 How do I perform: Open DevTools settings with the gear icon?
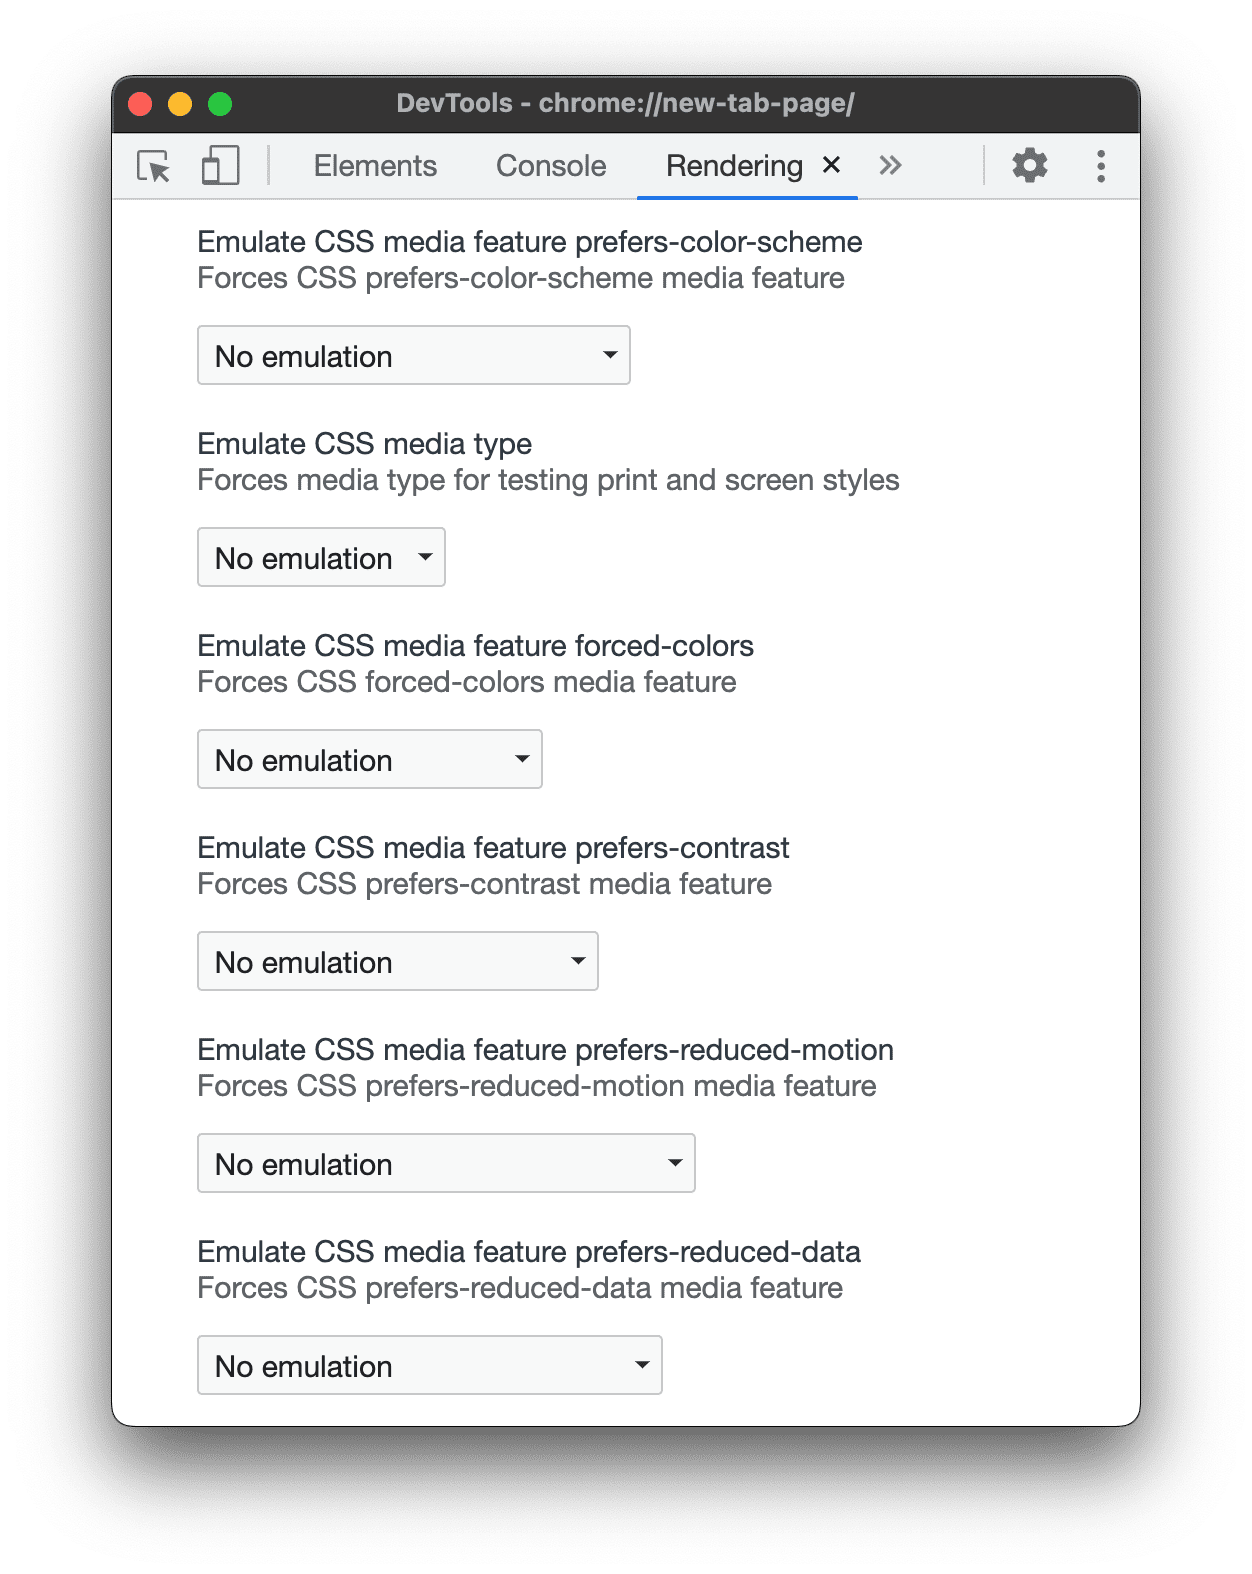click(1029, 165)
